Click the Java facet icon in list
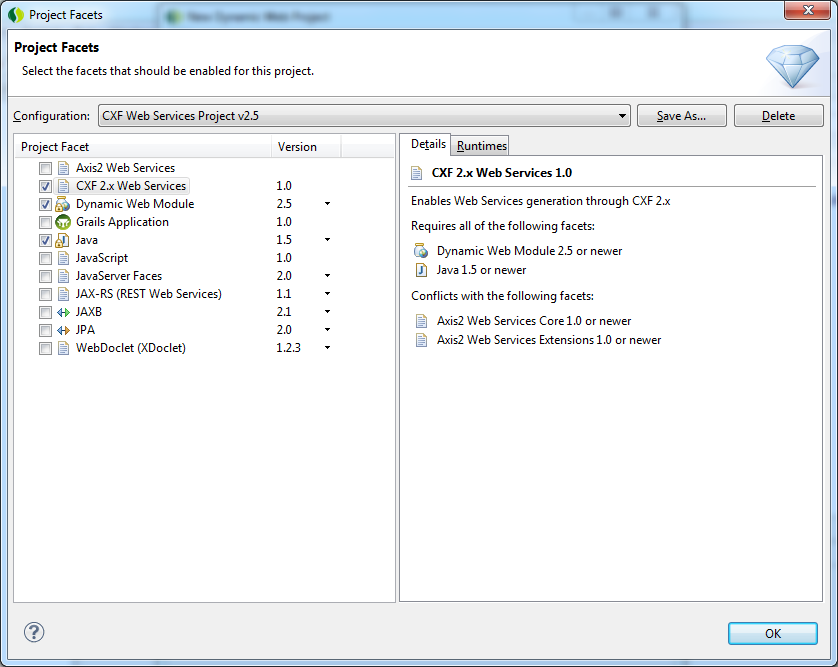838x667 pixels. 63,240
